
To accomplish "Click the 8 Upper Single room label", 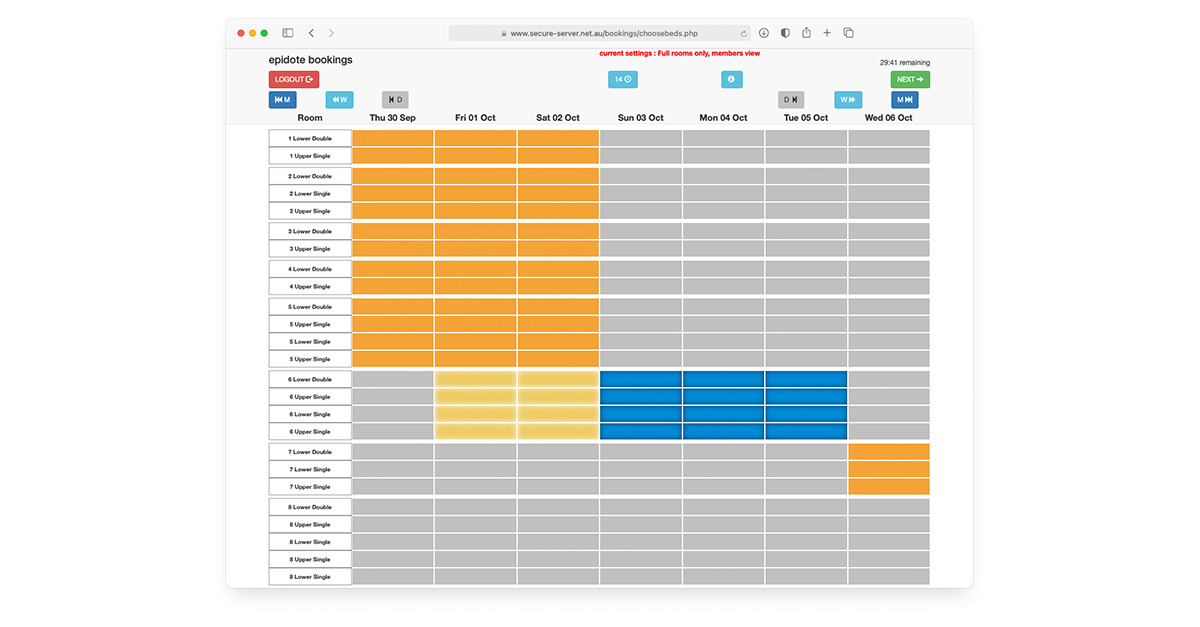I will click(x=310, y=525).
